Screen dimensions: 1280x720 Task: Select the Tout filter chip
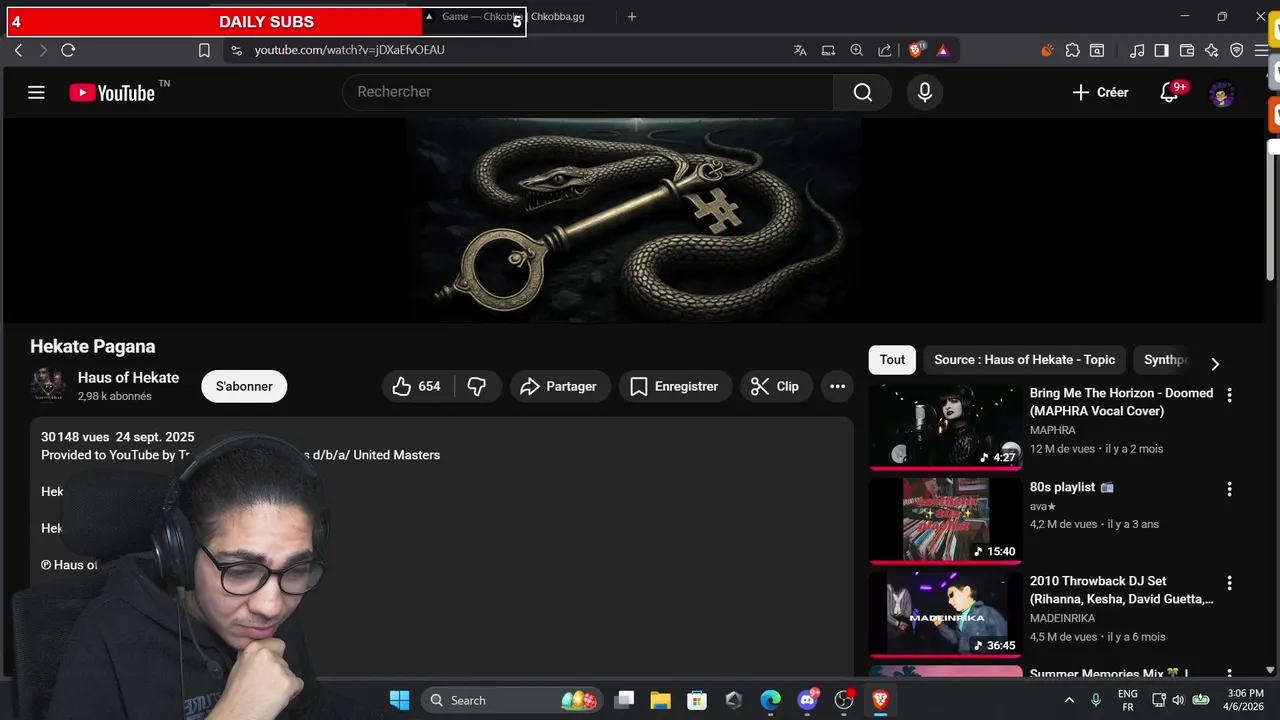[892, 360]
